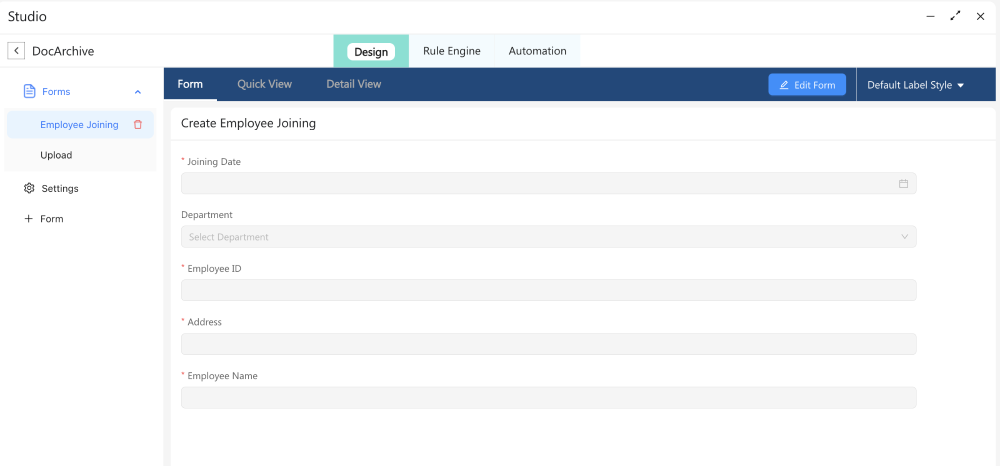This screenshot has width=1000, height=466.
Task: Delete the Employee Joining form via trash icon
Action: pos(138,125)
